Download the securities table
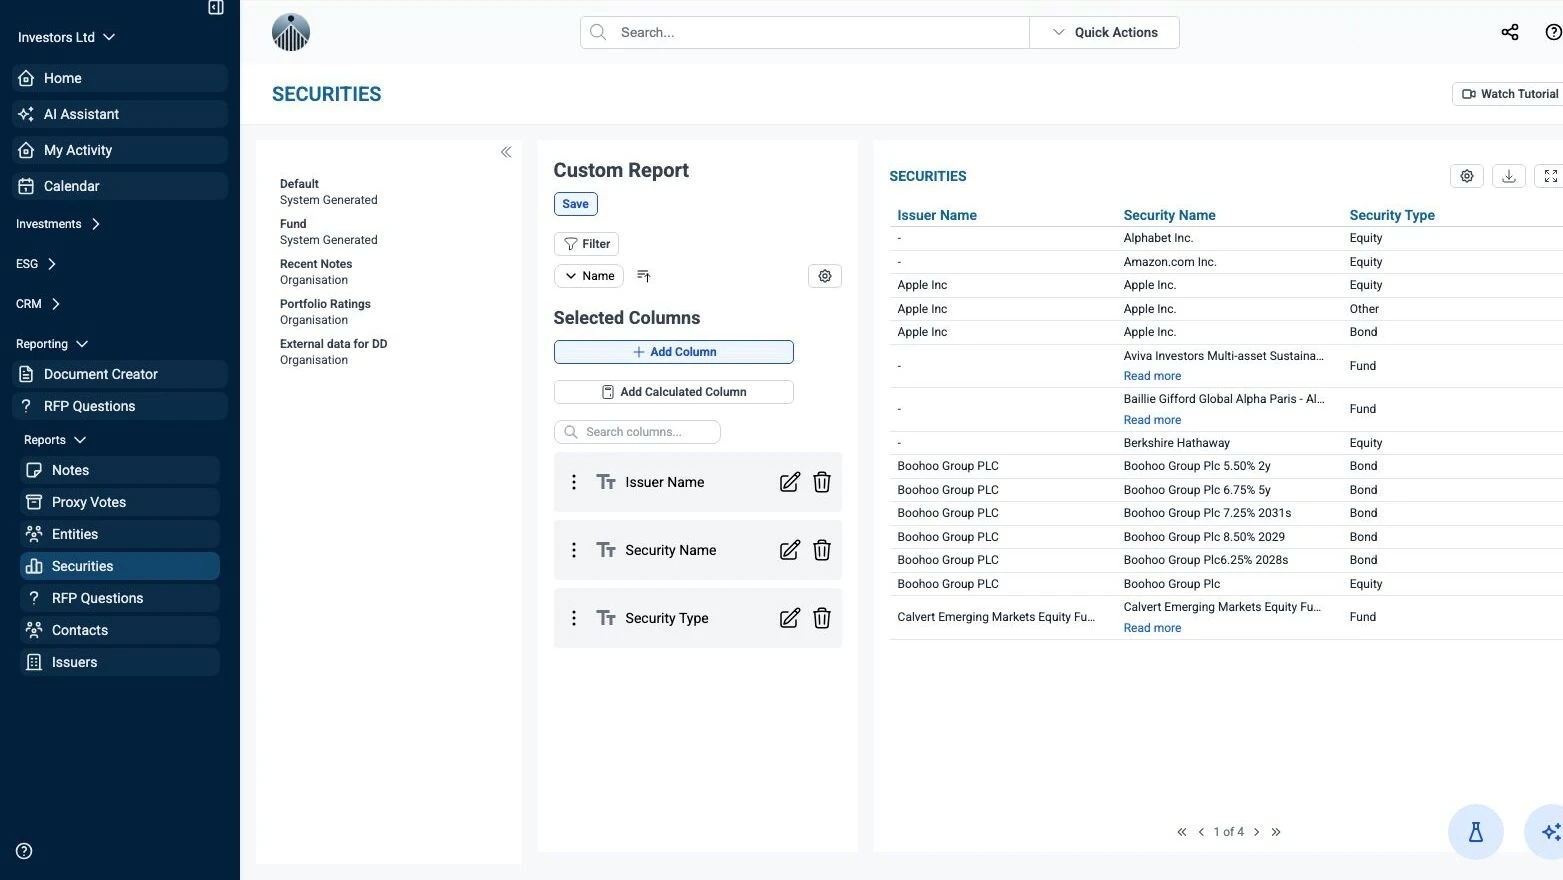This screenshot has height=880, width=1563. point(1509,176)
